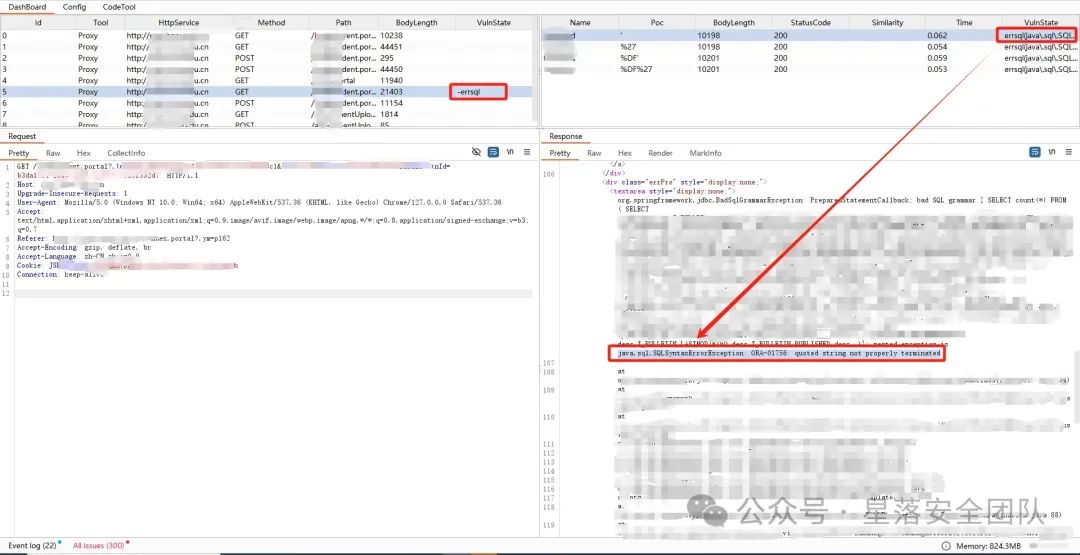This screenshot has height=555, width=1080.
Task: Click the ORA-01756 SQLSyntaxErrorException line in response
Action: tap(778, 353)
